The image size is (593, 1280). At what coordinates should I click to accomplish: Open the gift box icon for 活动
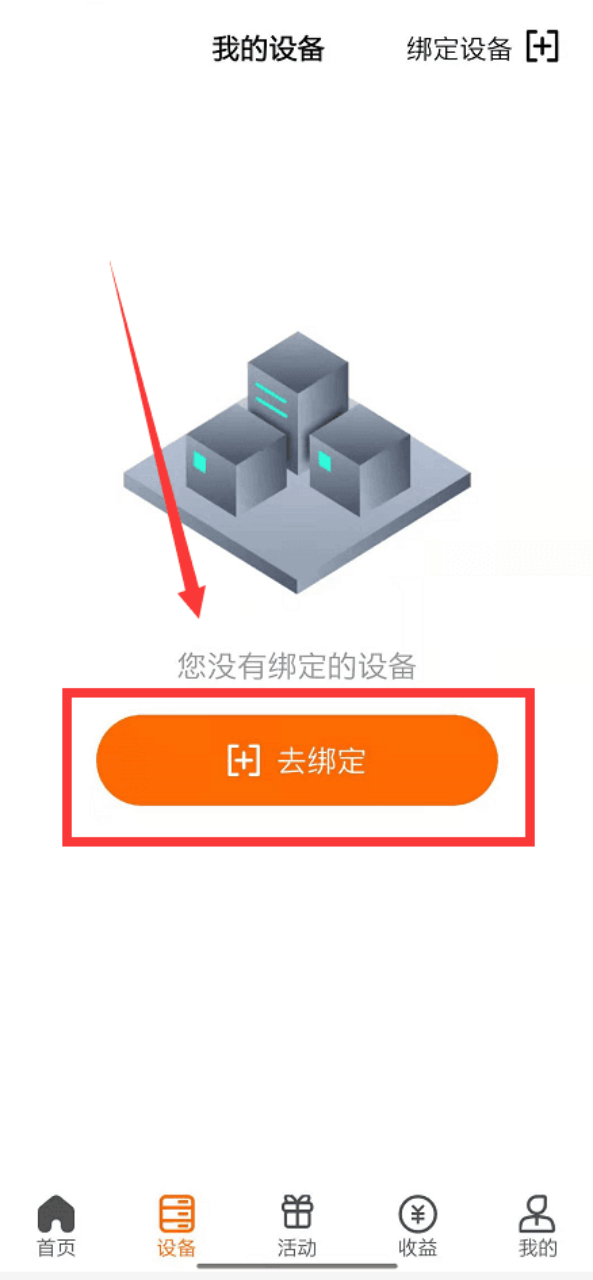[297, 1212]
